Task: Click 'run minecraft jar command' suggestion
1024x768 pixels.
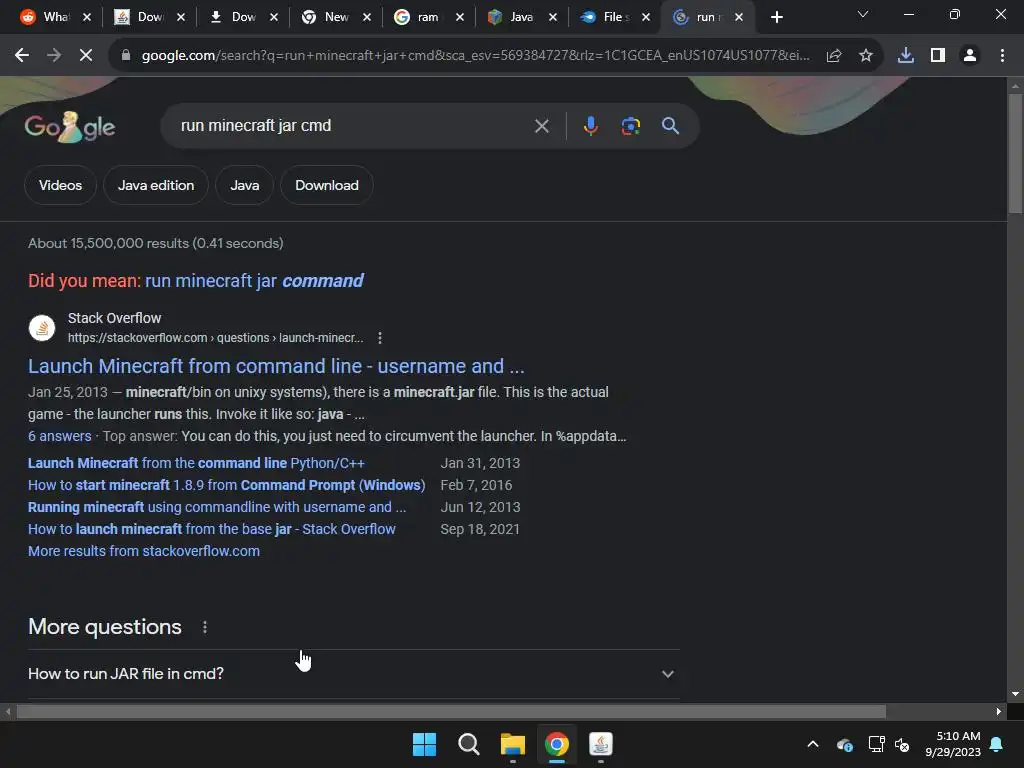Action: 254,281
